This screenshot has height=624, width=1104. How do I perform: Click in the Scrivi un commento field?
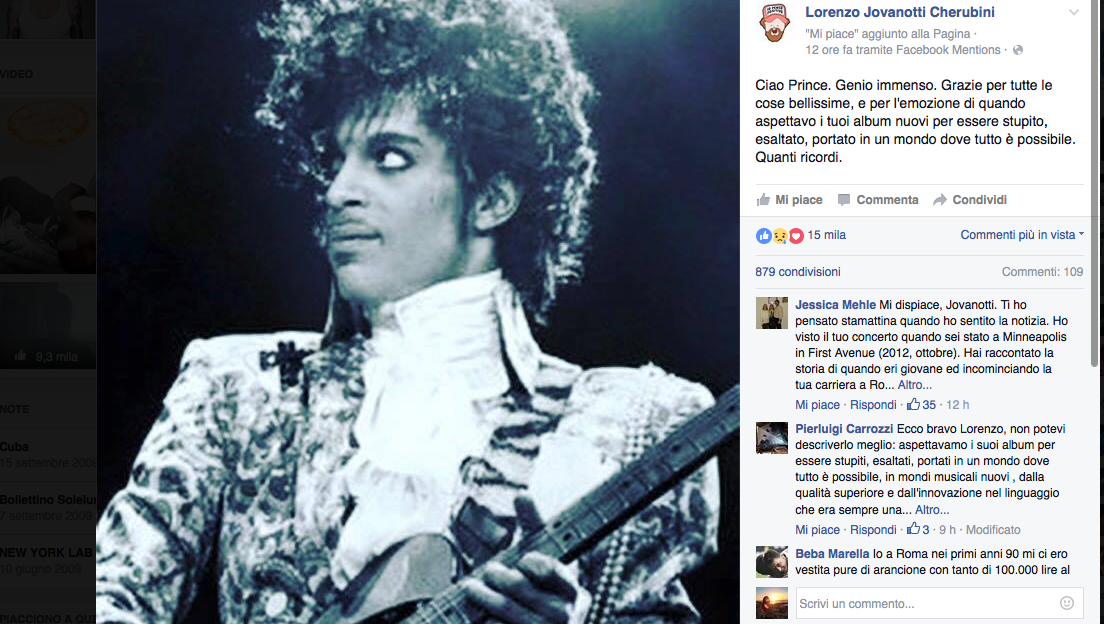926,604
